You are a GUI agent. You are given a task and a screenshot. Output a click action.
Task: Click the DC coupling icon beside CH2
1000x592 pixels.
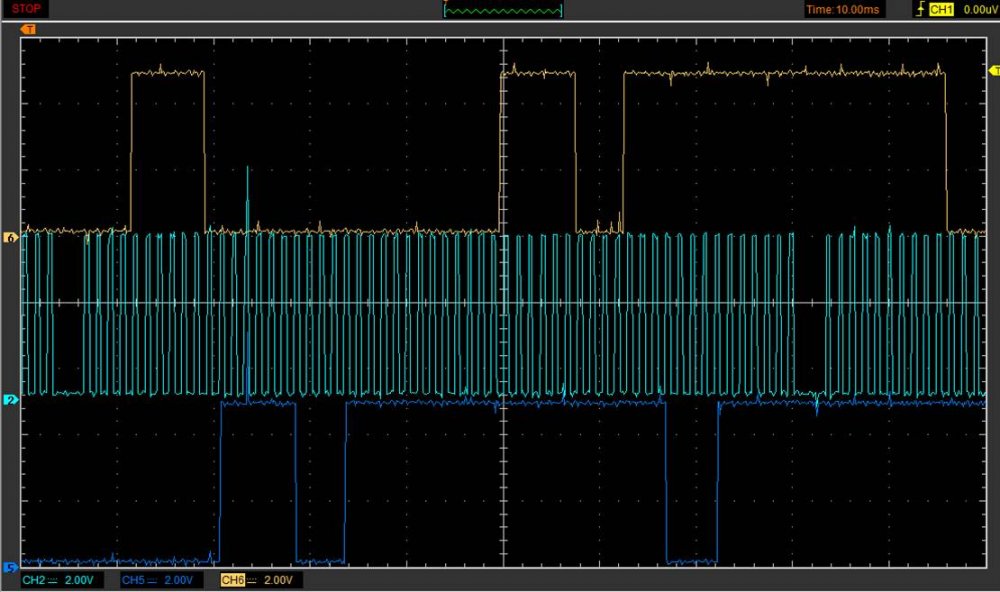click(51, 580)
